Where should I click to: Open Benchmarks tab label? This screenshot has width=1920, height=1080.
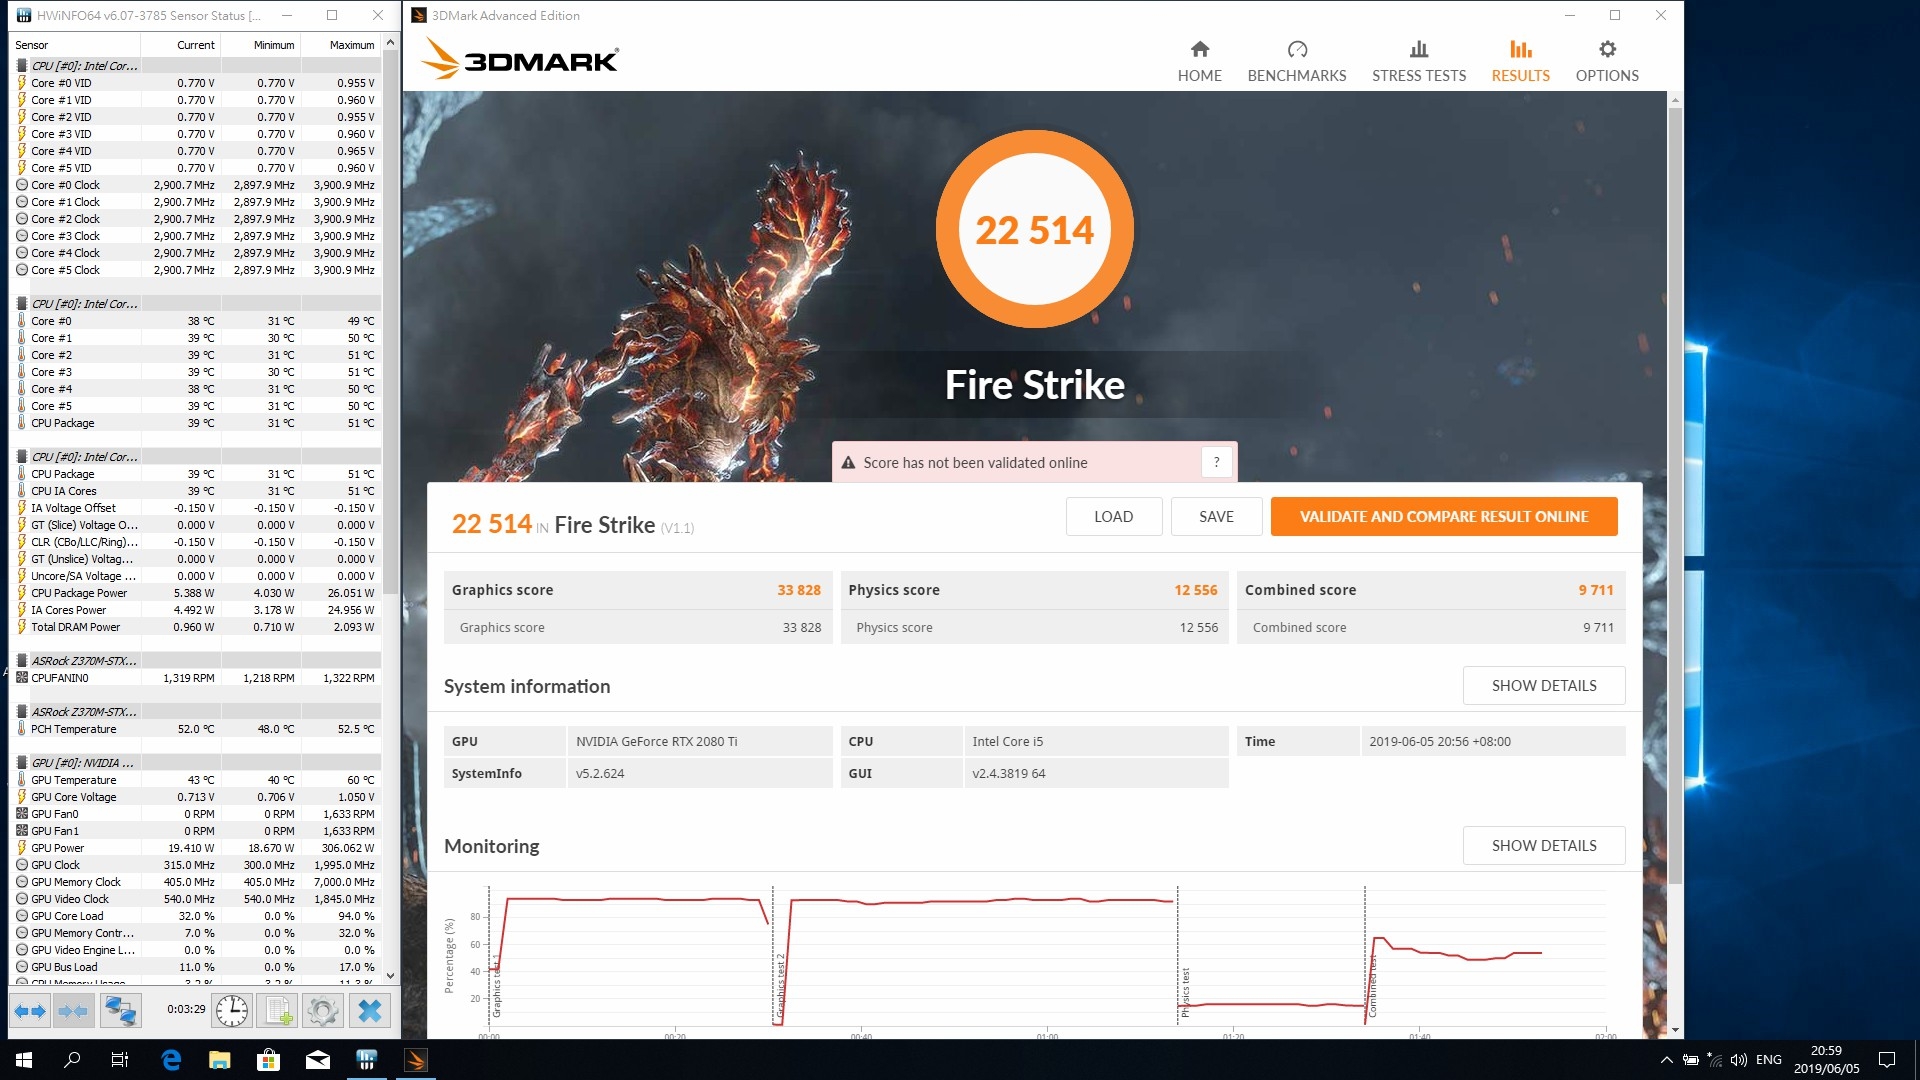point(1297,76)
